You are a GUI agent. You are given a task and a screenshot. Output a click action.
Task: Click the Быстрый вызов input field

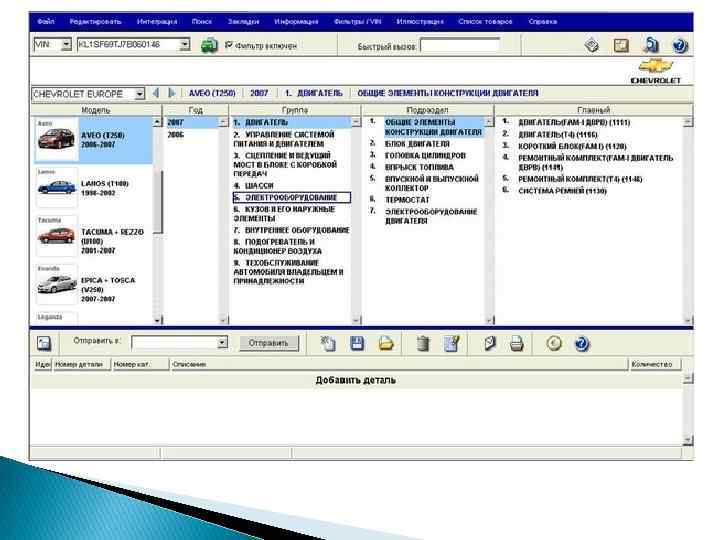[460, 46]
